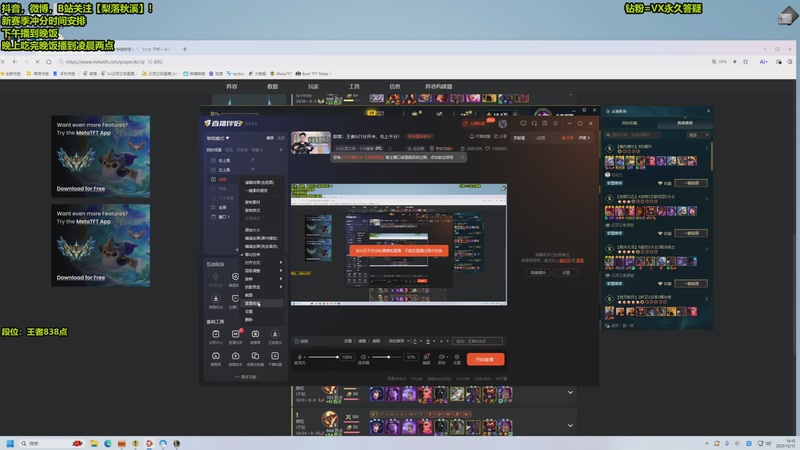Click upper Download for Free ad link
This screenshot has height=450, width=800.
coord(81,188)
